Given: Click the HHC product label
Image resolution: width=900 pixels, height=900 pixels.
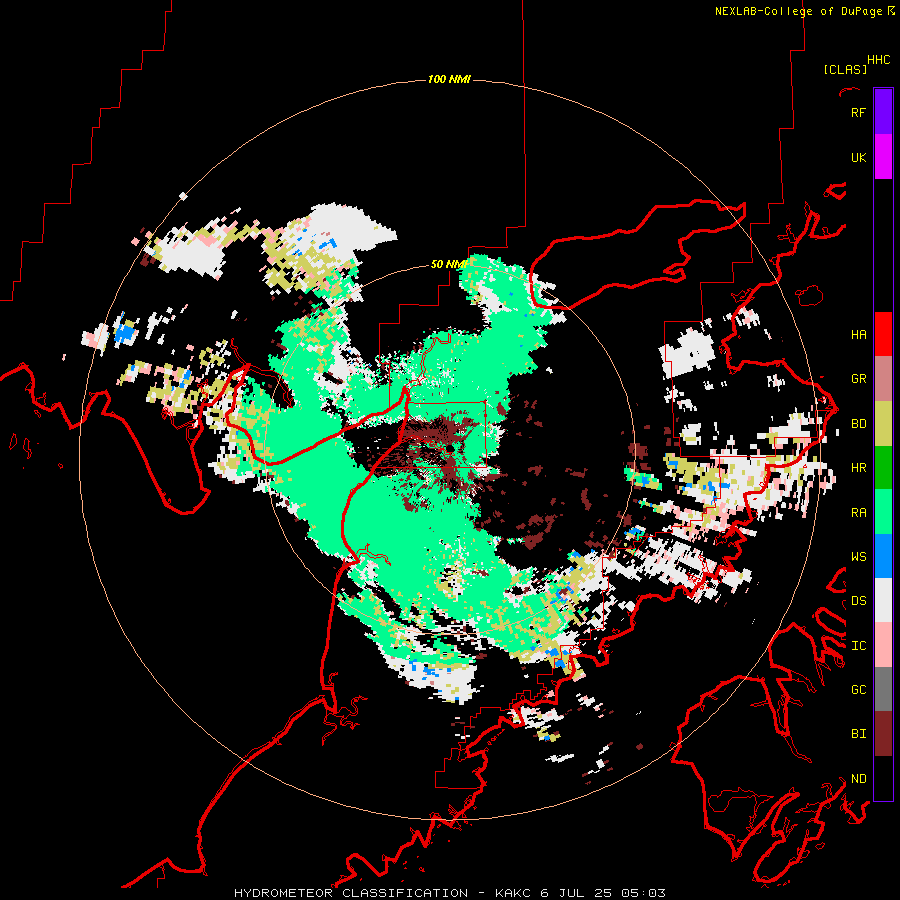Looking at the screenshot, I should click(x=878, y=60).
